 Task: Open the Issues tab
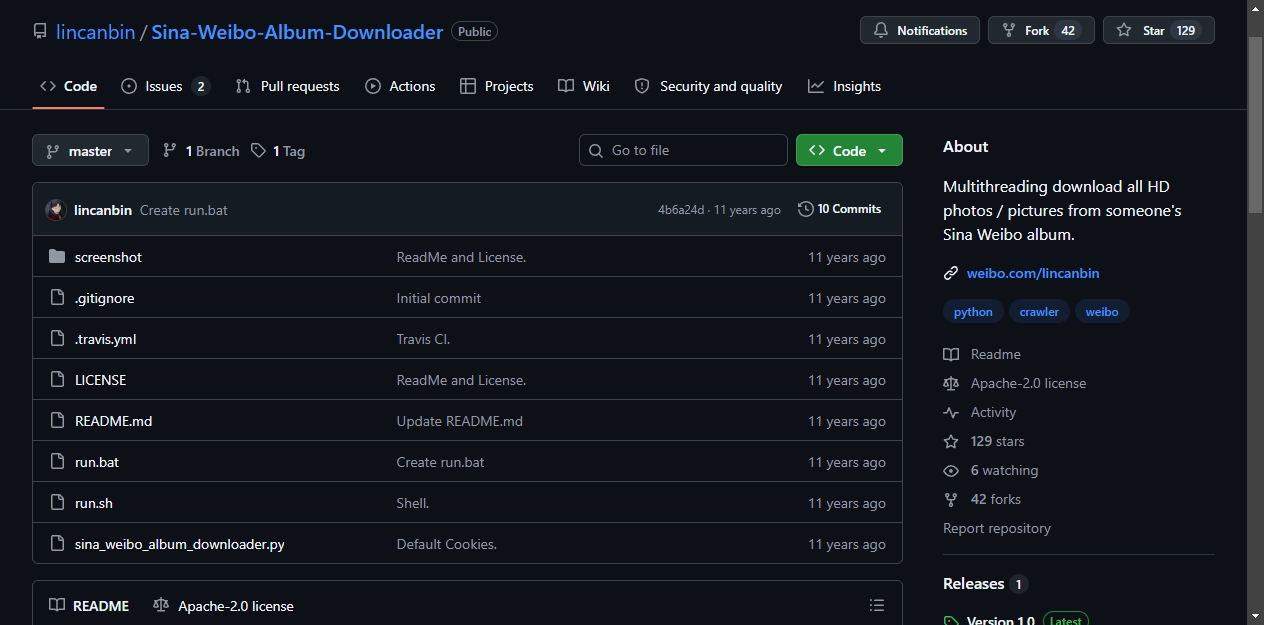pyautogui.click(x=165, y=86)
